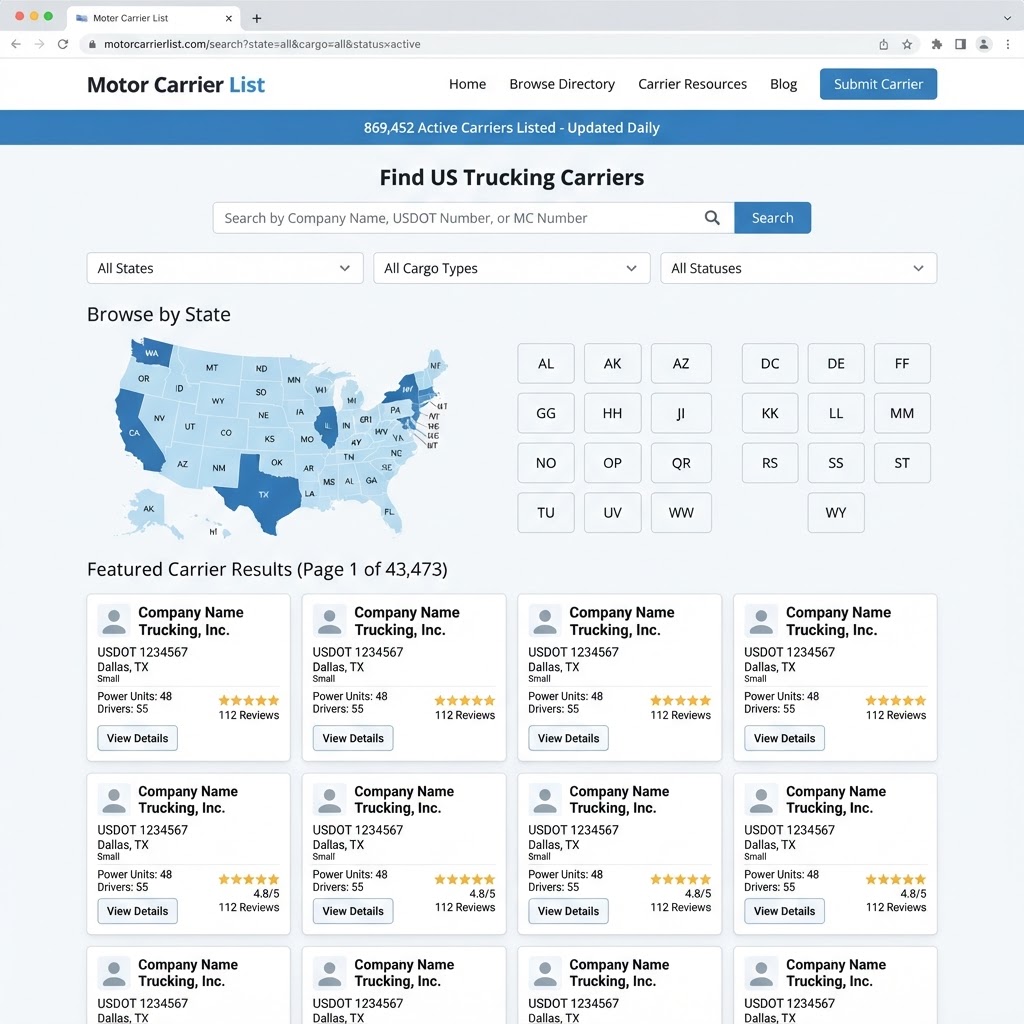The image size is (1024, 1024).
Task: Click 869,452 Active Carriers Listed banner text
Action: pos(511,128)
